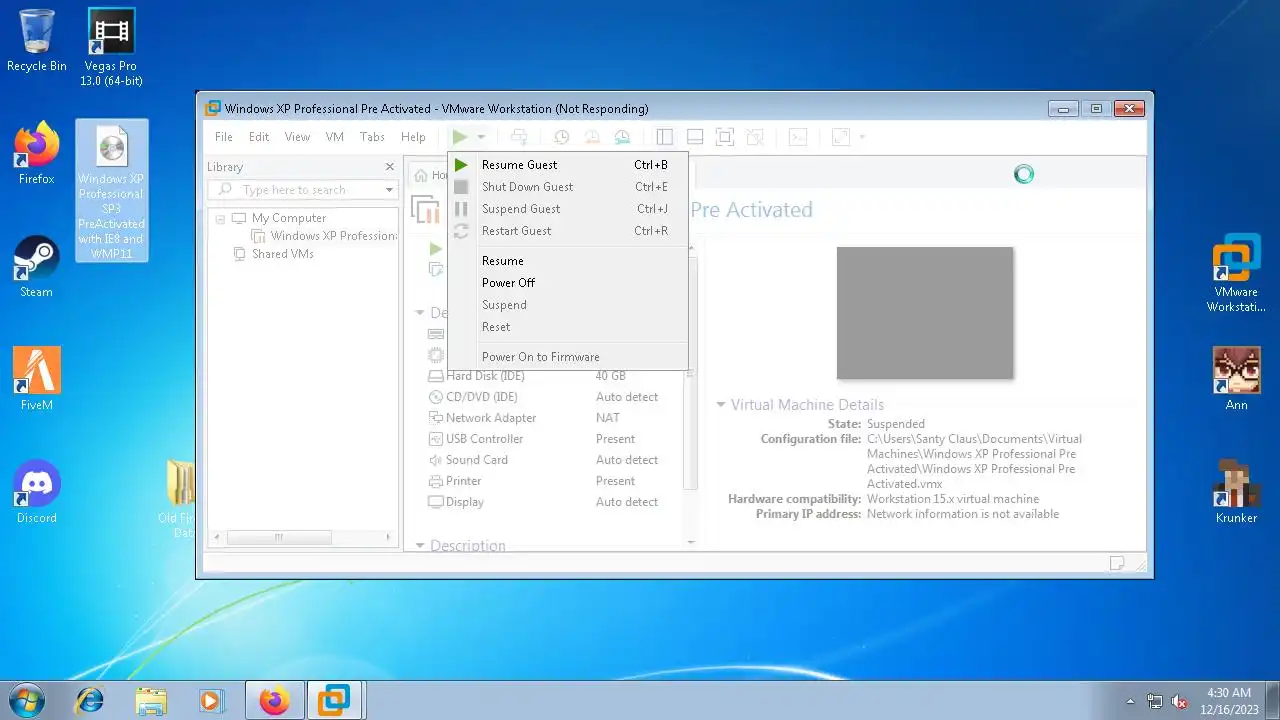Choose Suspend Guest menu entry

[567, 209]
